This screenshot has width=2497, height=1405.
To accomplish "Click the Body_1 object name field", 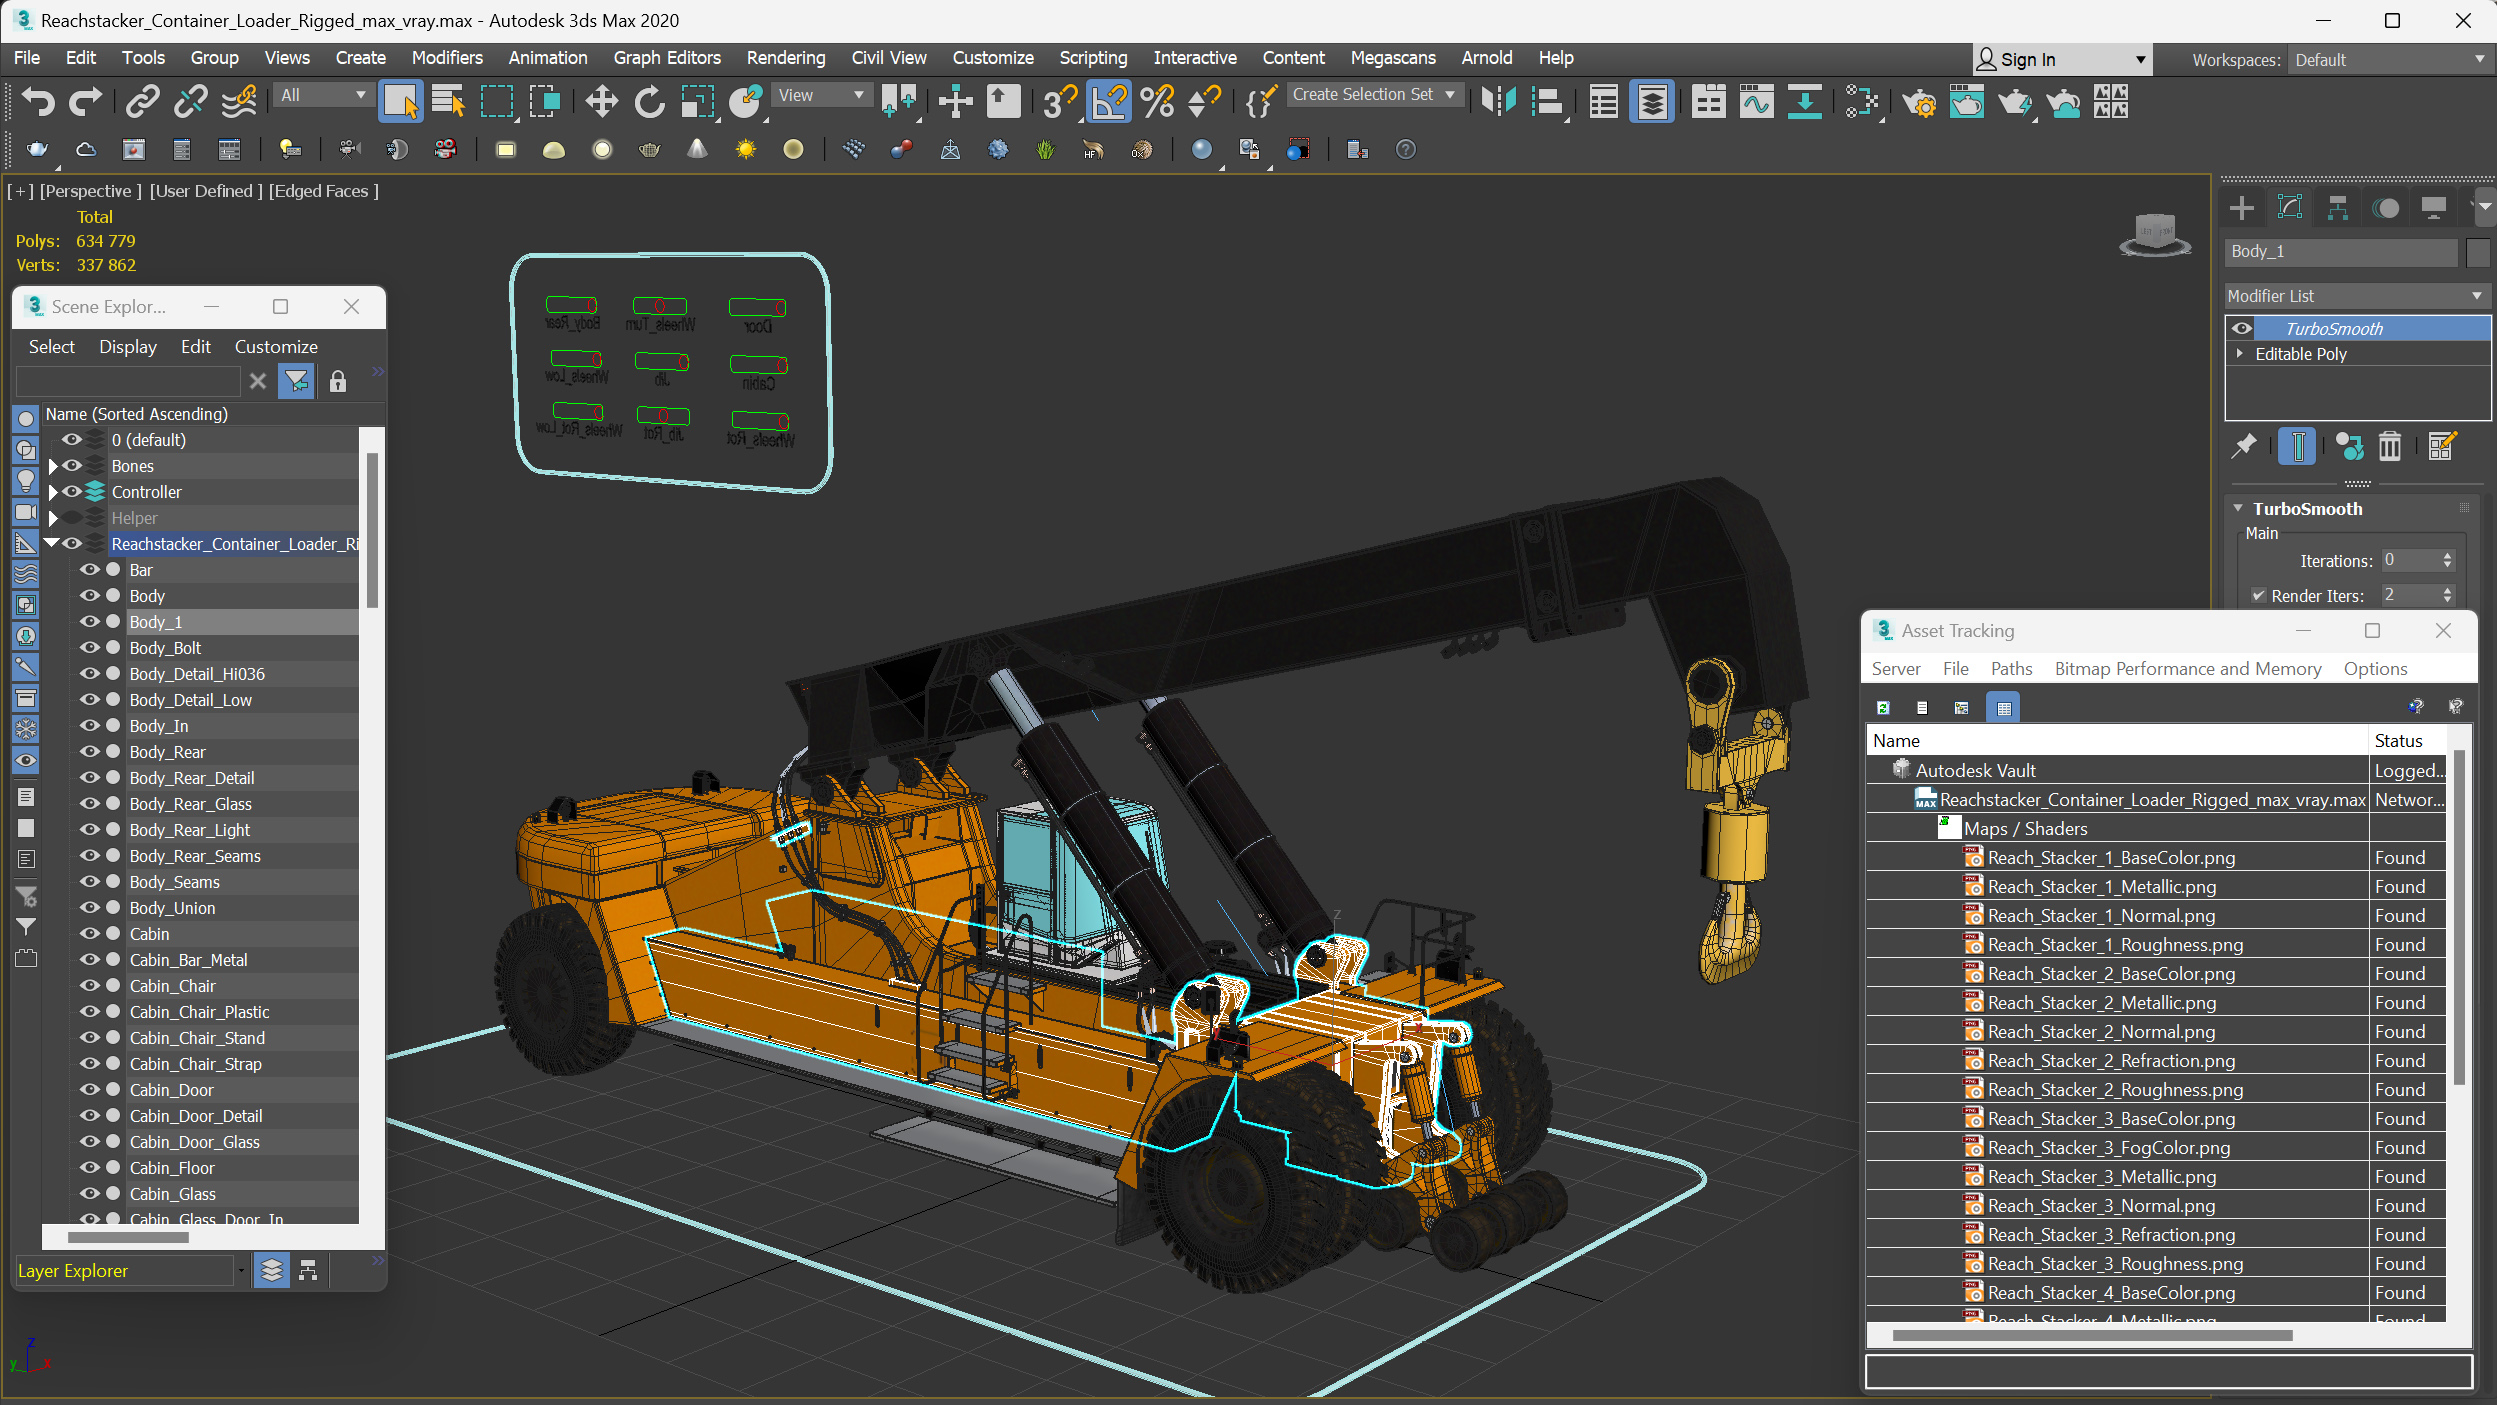I will 2341,252.
